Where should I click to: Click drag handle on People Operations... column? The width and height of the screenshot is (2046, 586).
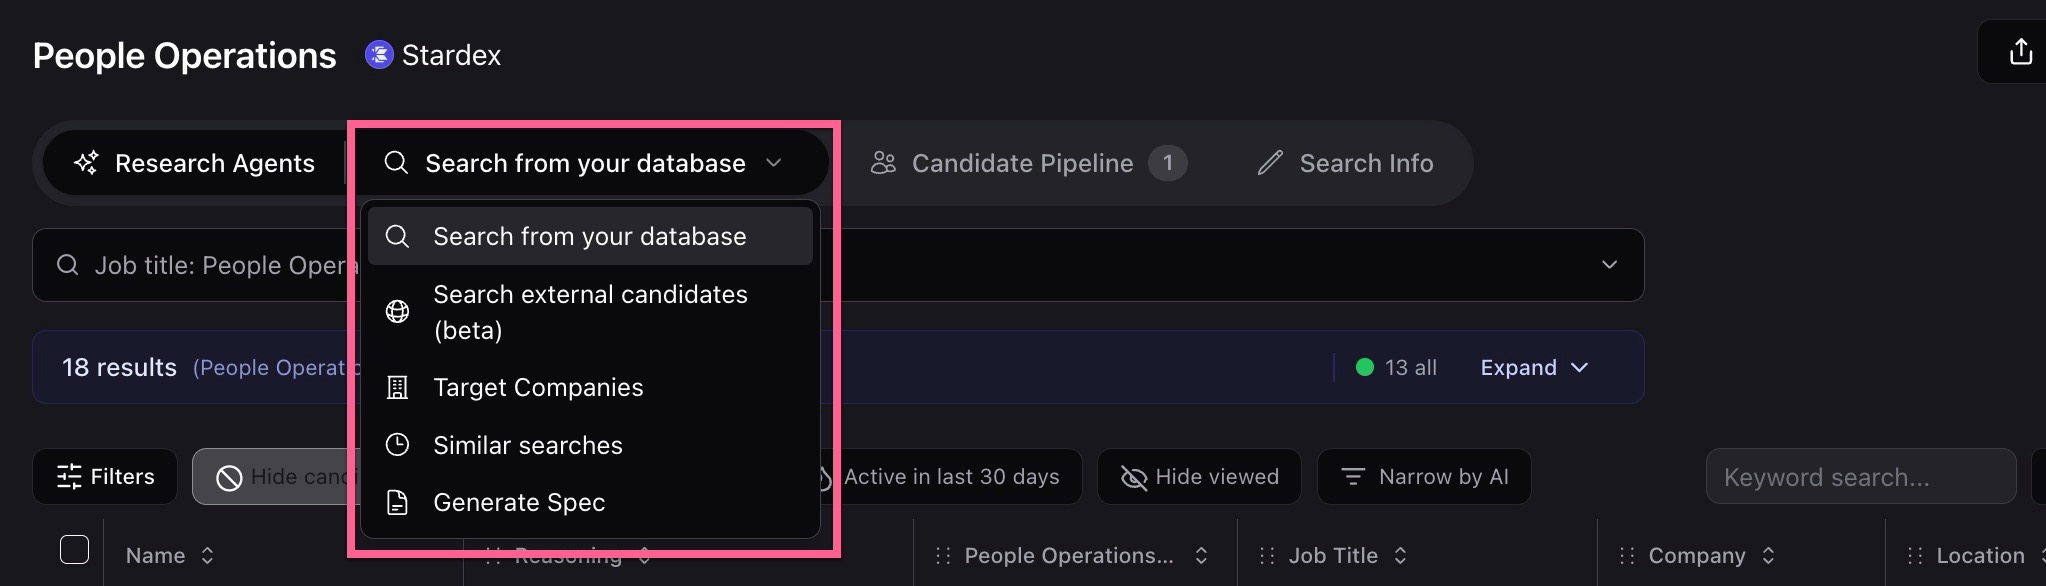943,555
